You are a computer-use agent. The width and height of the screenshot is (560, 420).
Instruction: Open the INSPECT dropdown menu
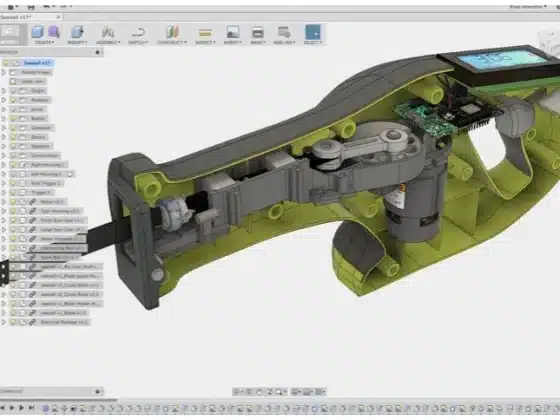[205, 42]
